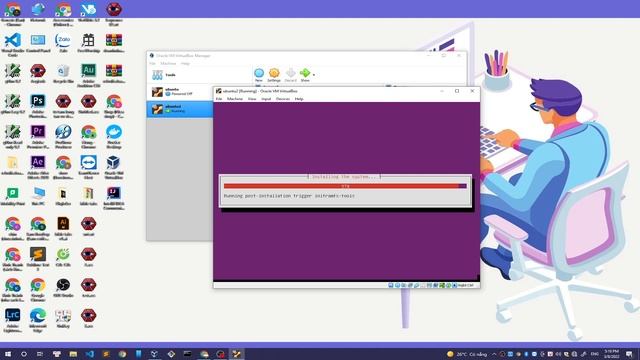Open Adobe After Effects desktop shortcut
Image resolution: width=640 pixels, height=360 pixels.
click(x=38, y=167)
